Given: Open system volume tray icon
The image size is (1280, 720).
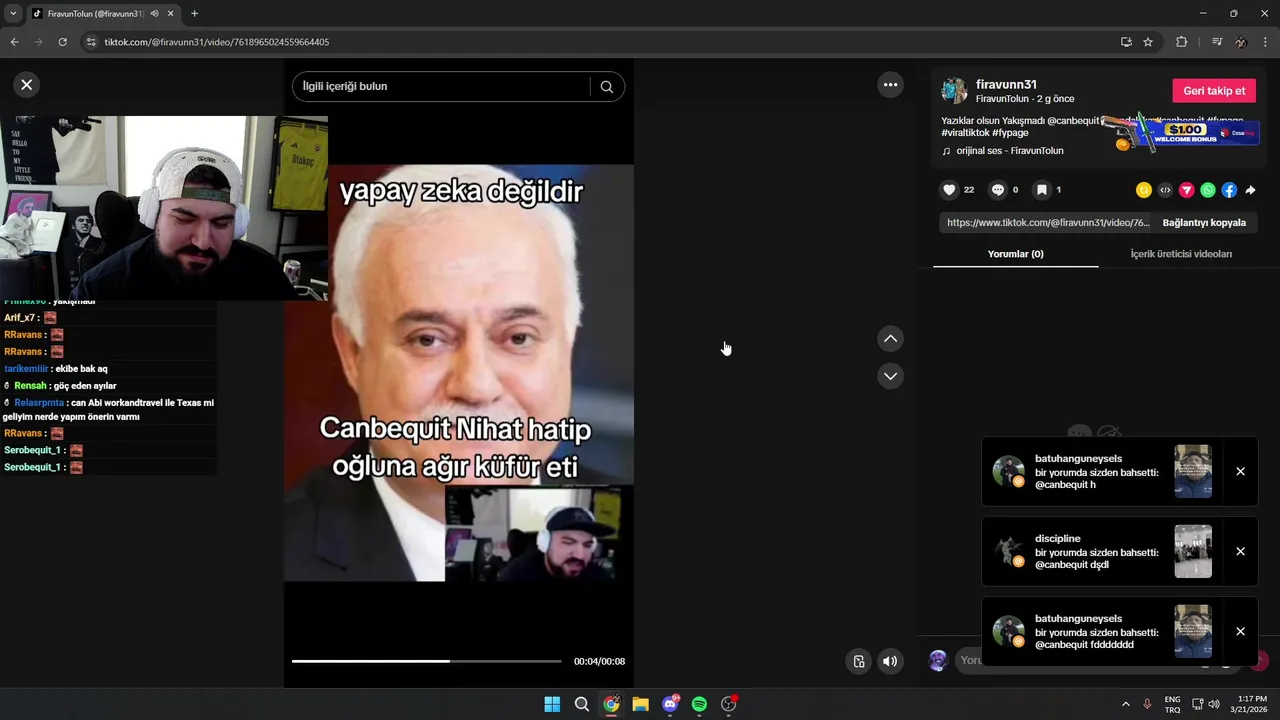Looking at the screenshot, I should [x=1214, y=704].
